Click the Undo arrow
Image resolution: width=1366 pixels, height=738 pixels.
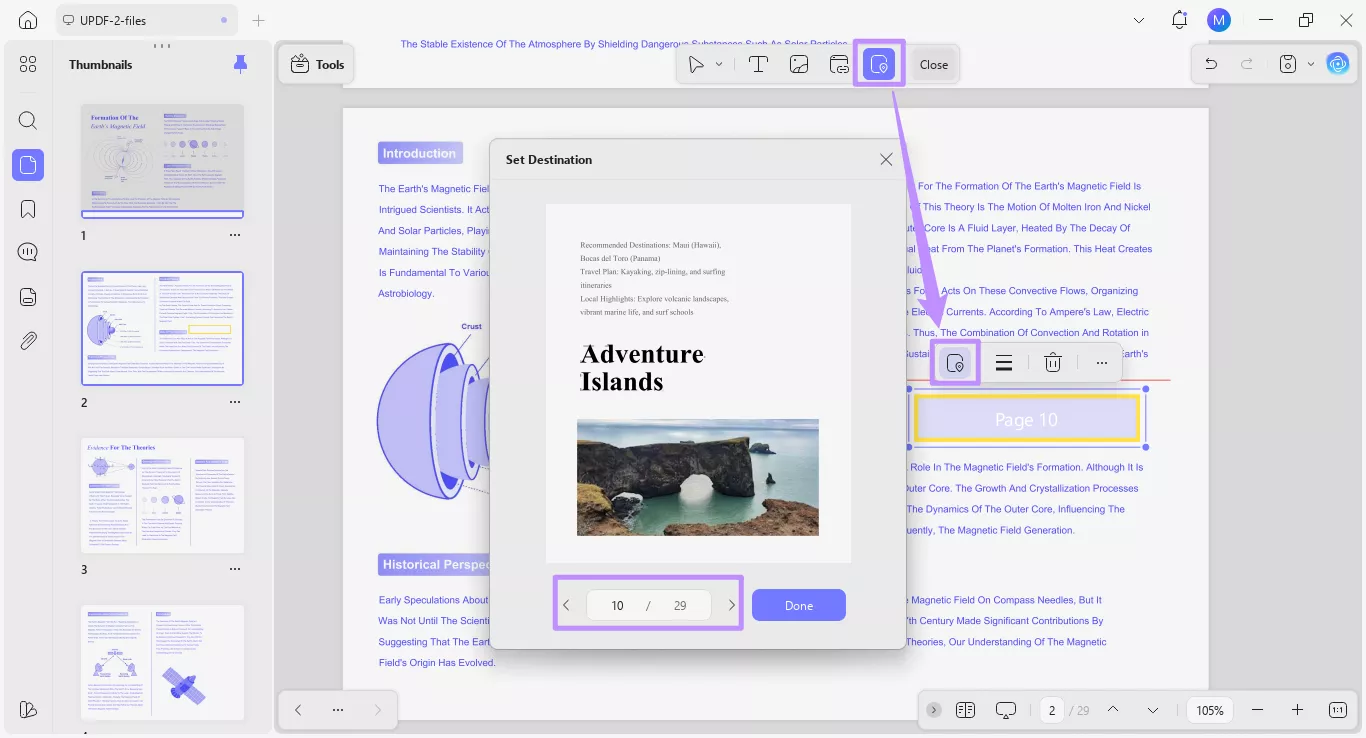pos(1210,63)
